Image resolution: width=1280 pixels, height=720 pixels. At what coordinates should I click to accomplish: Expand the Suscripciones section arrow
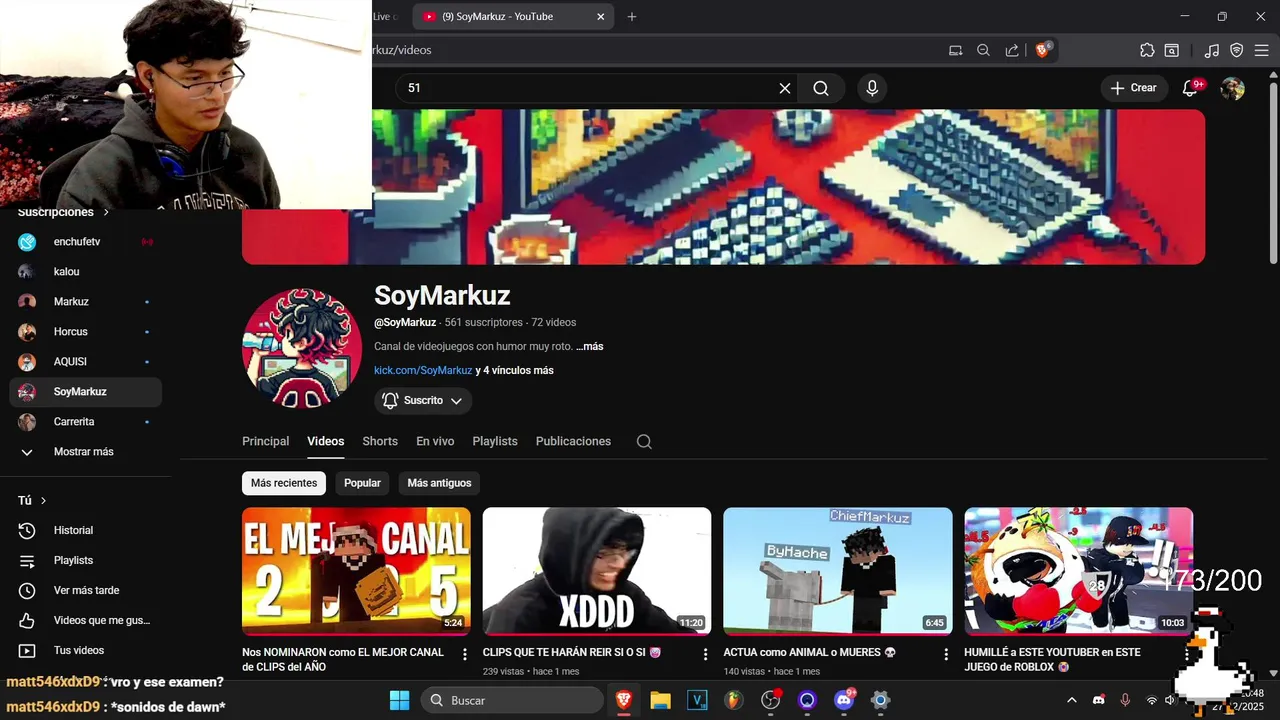pyautogui.click(x=106, y=212)
